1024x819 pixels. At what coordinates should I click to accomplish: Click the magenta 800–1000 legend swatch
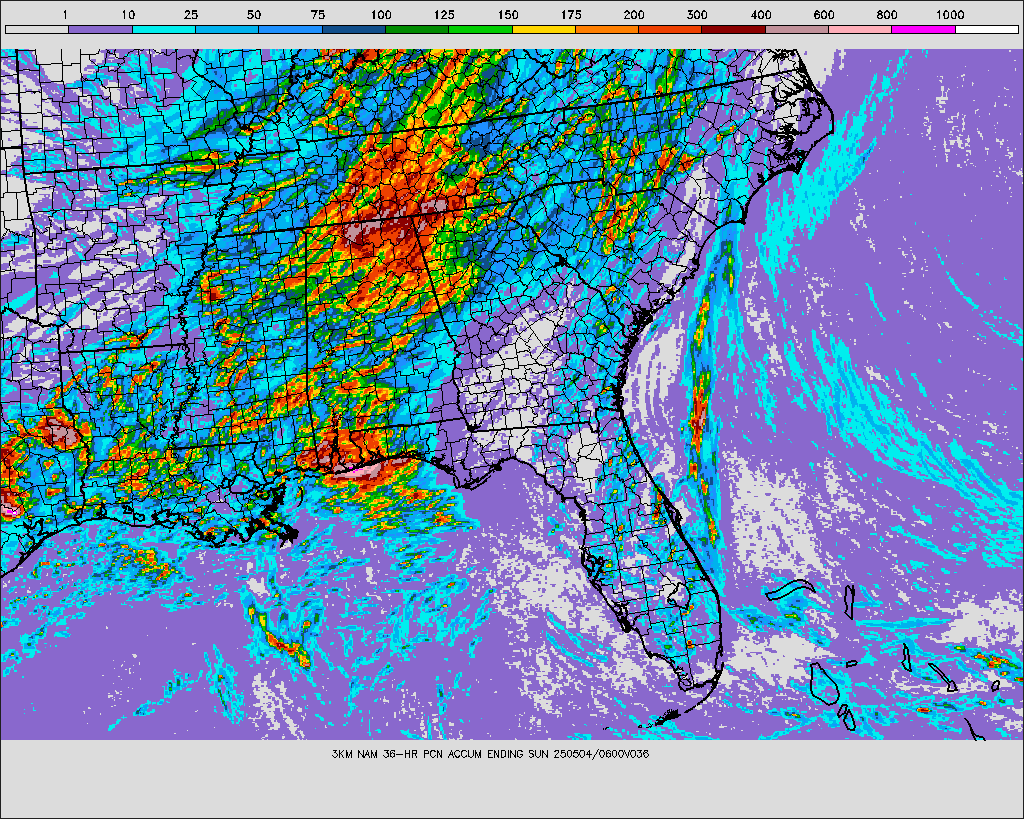[924, 29]
